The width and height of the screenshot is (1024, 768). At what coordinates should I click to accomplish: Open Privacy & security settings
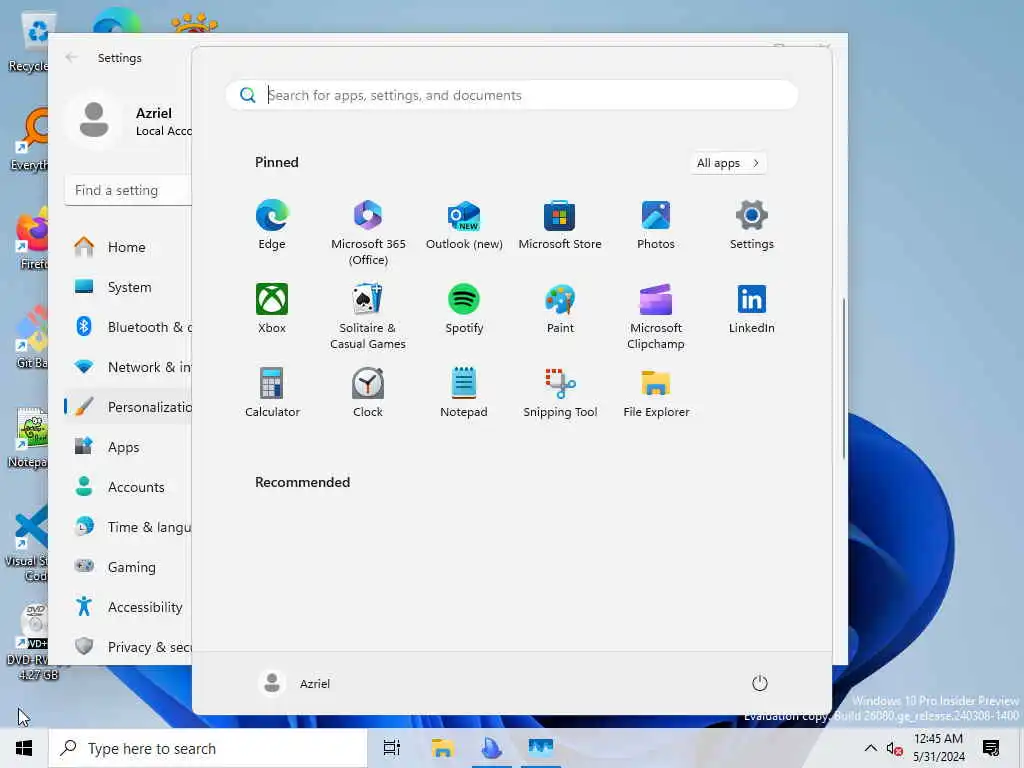[127, 647]
